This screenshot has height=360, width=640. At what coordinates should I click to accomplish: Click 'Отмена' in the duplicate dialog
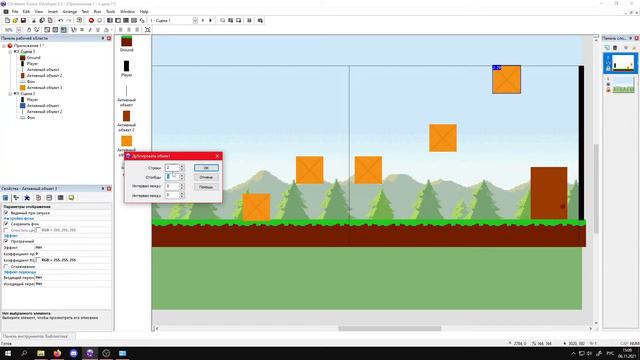206,177
